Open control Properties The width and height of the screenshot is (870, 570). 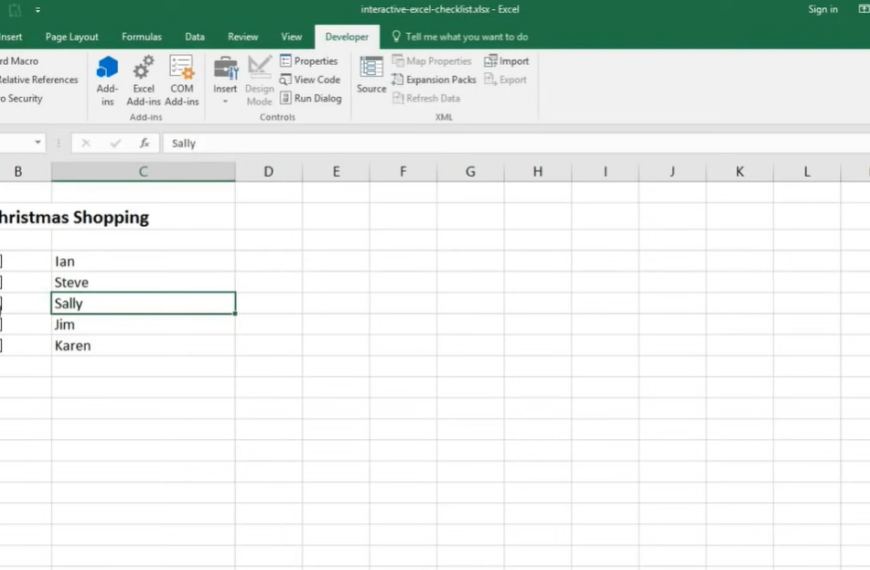click(309, 61)
